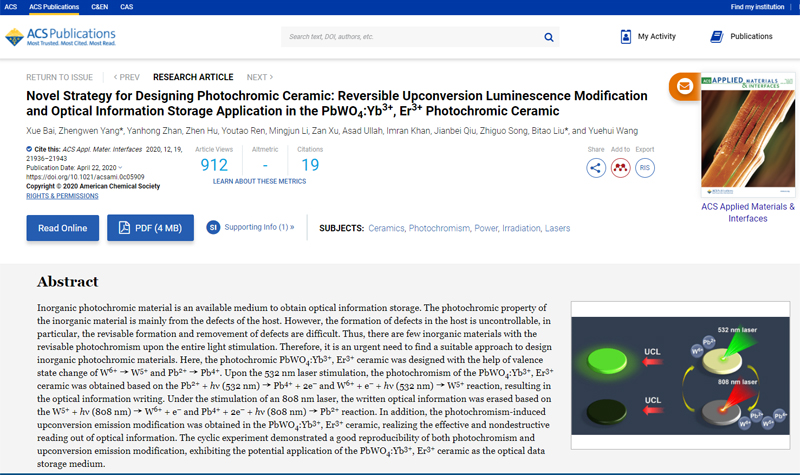Viewport: 800px width, 475px height.
Task: Switch to the CAS tab
Action: [x=127, y=7]
